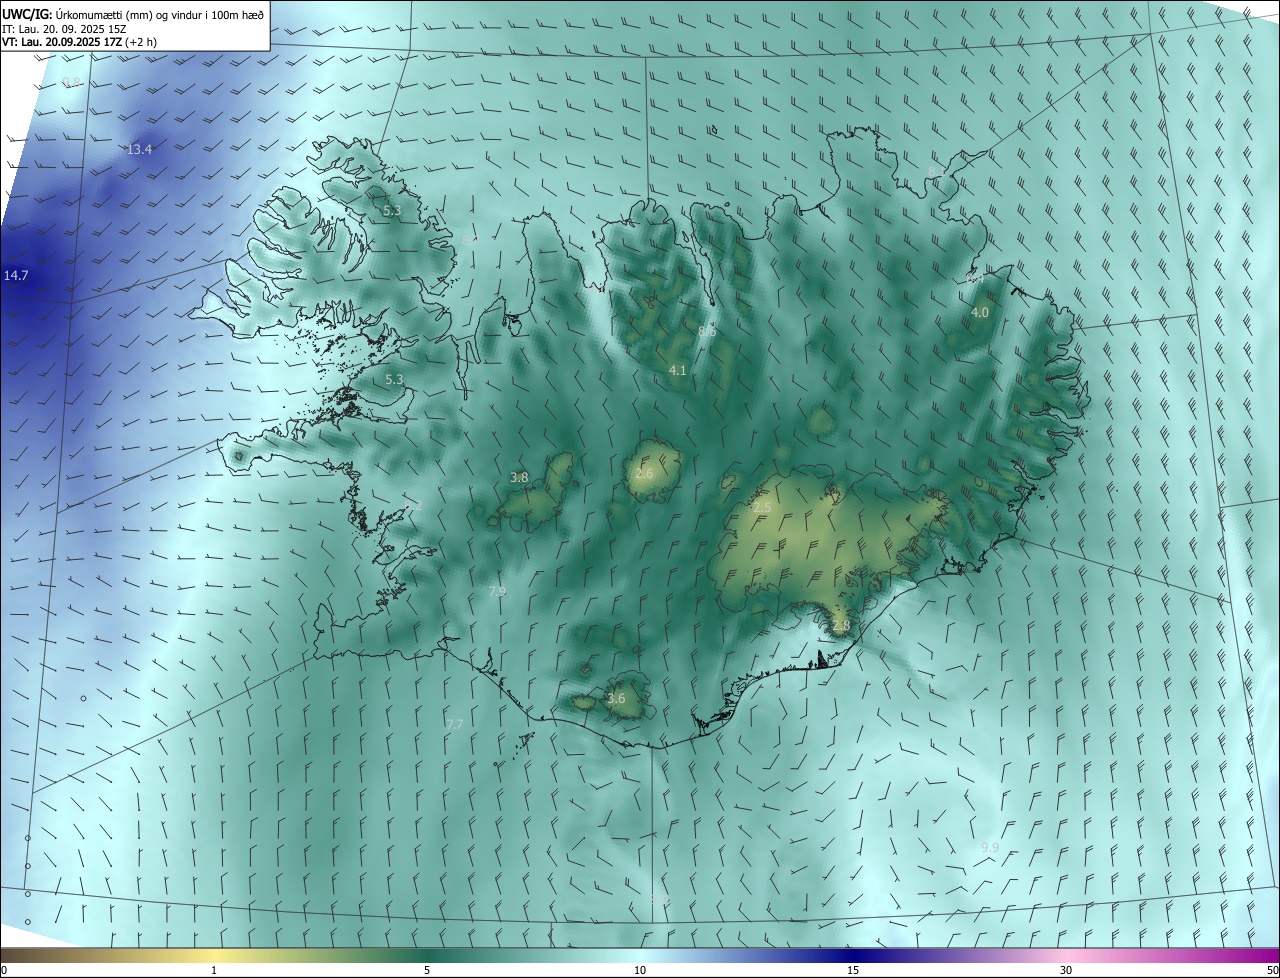Click the '15' label on the color scale

pos(853,970)
